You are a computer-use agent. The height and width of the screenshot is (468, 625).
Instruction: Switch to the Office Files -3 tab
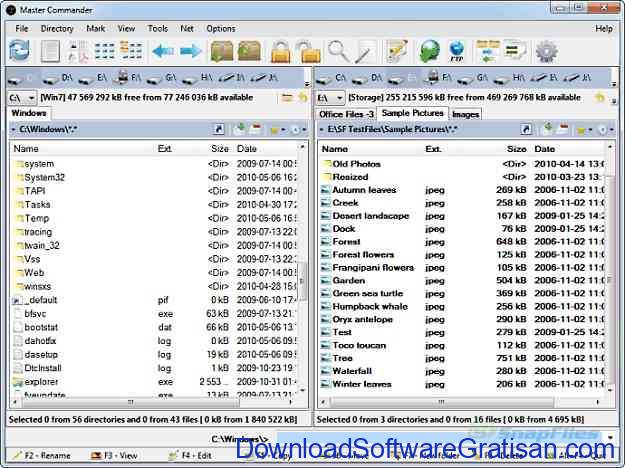point(346,114)
